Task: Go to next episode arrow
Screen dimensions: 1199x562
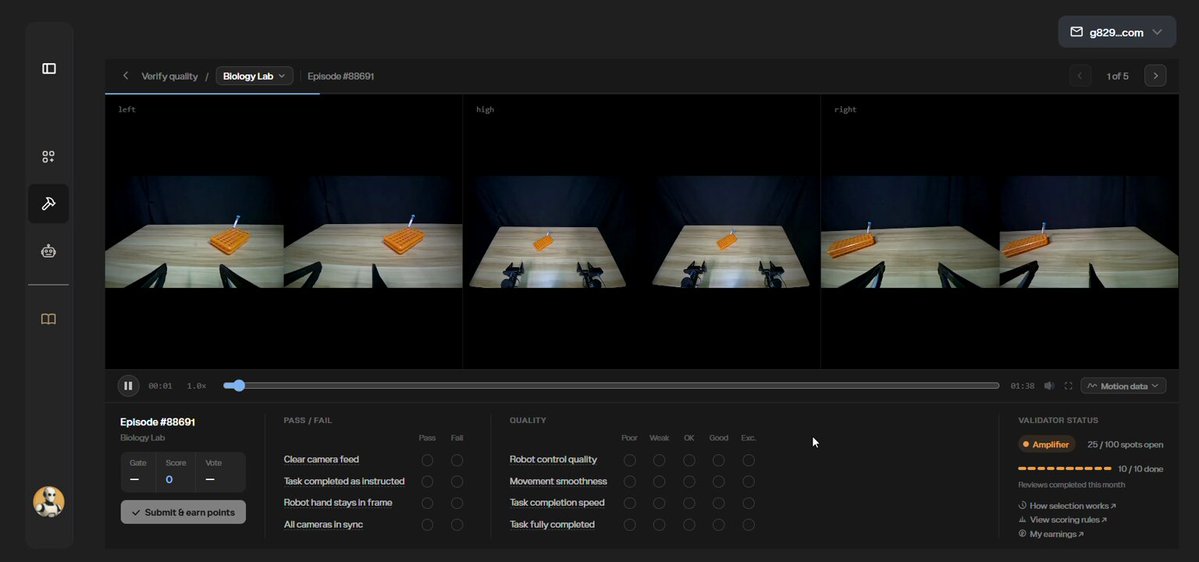Action: point(1155,76)
